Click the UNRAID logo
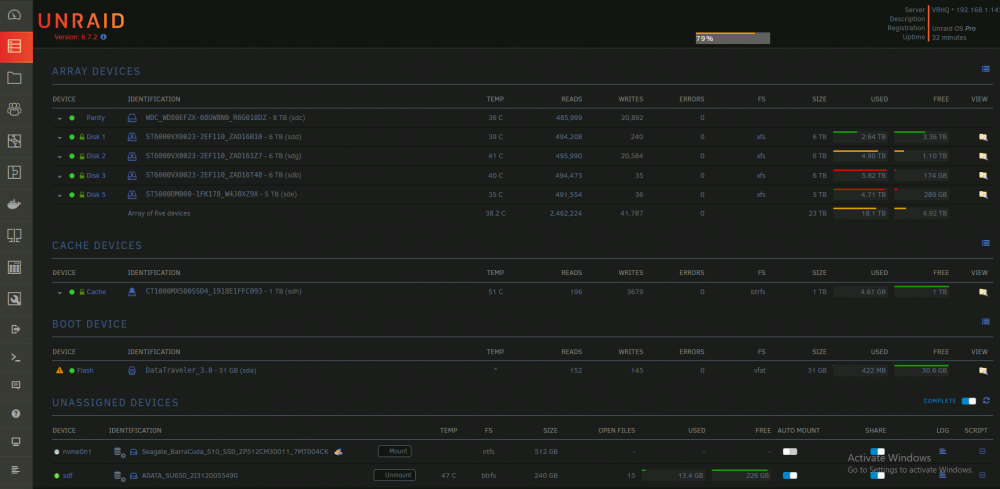Viewport: 1000px width, 489px height. 81,21
